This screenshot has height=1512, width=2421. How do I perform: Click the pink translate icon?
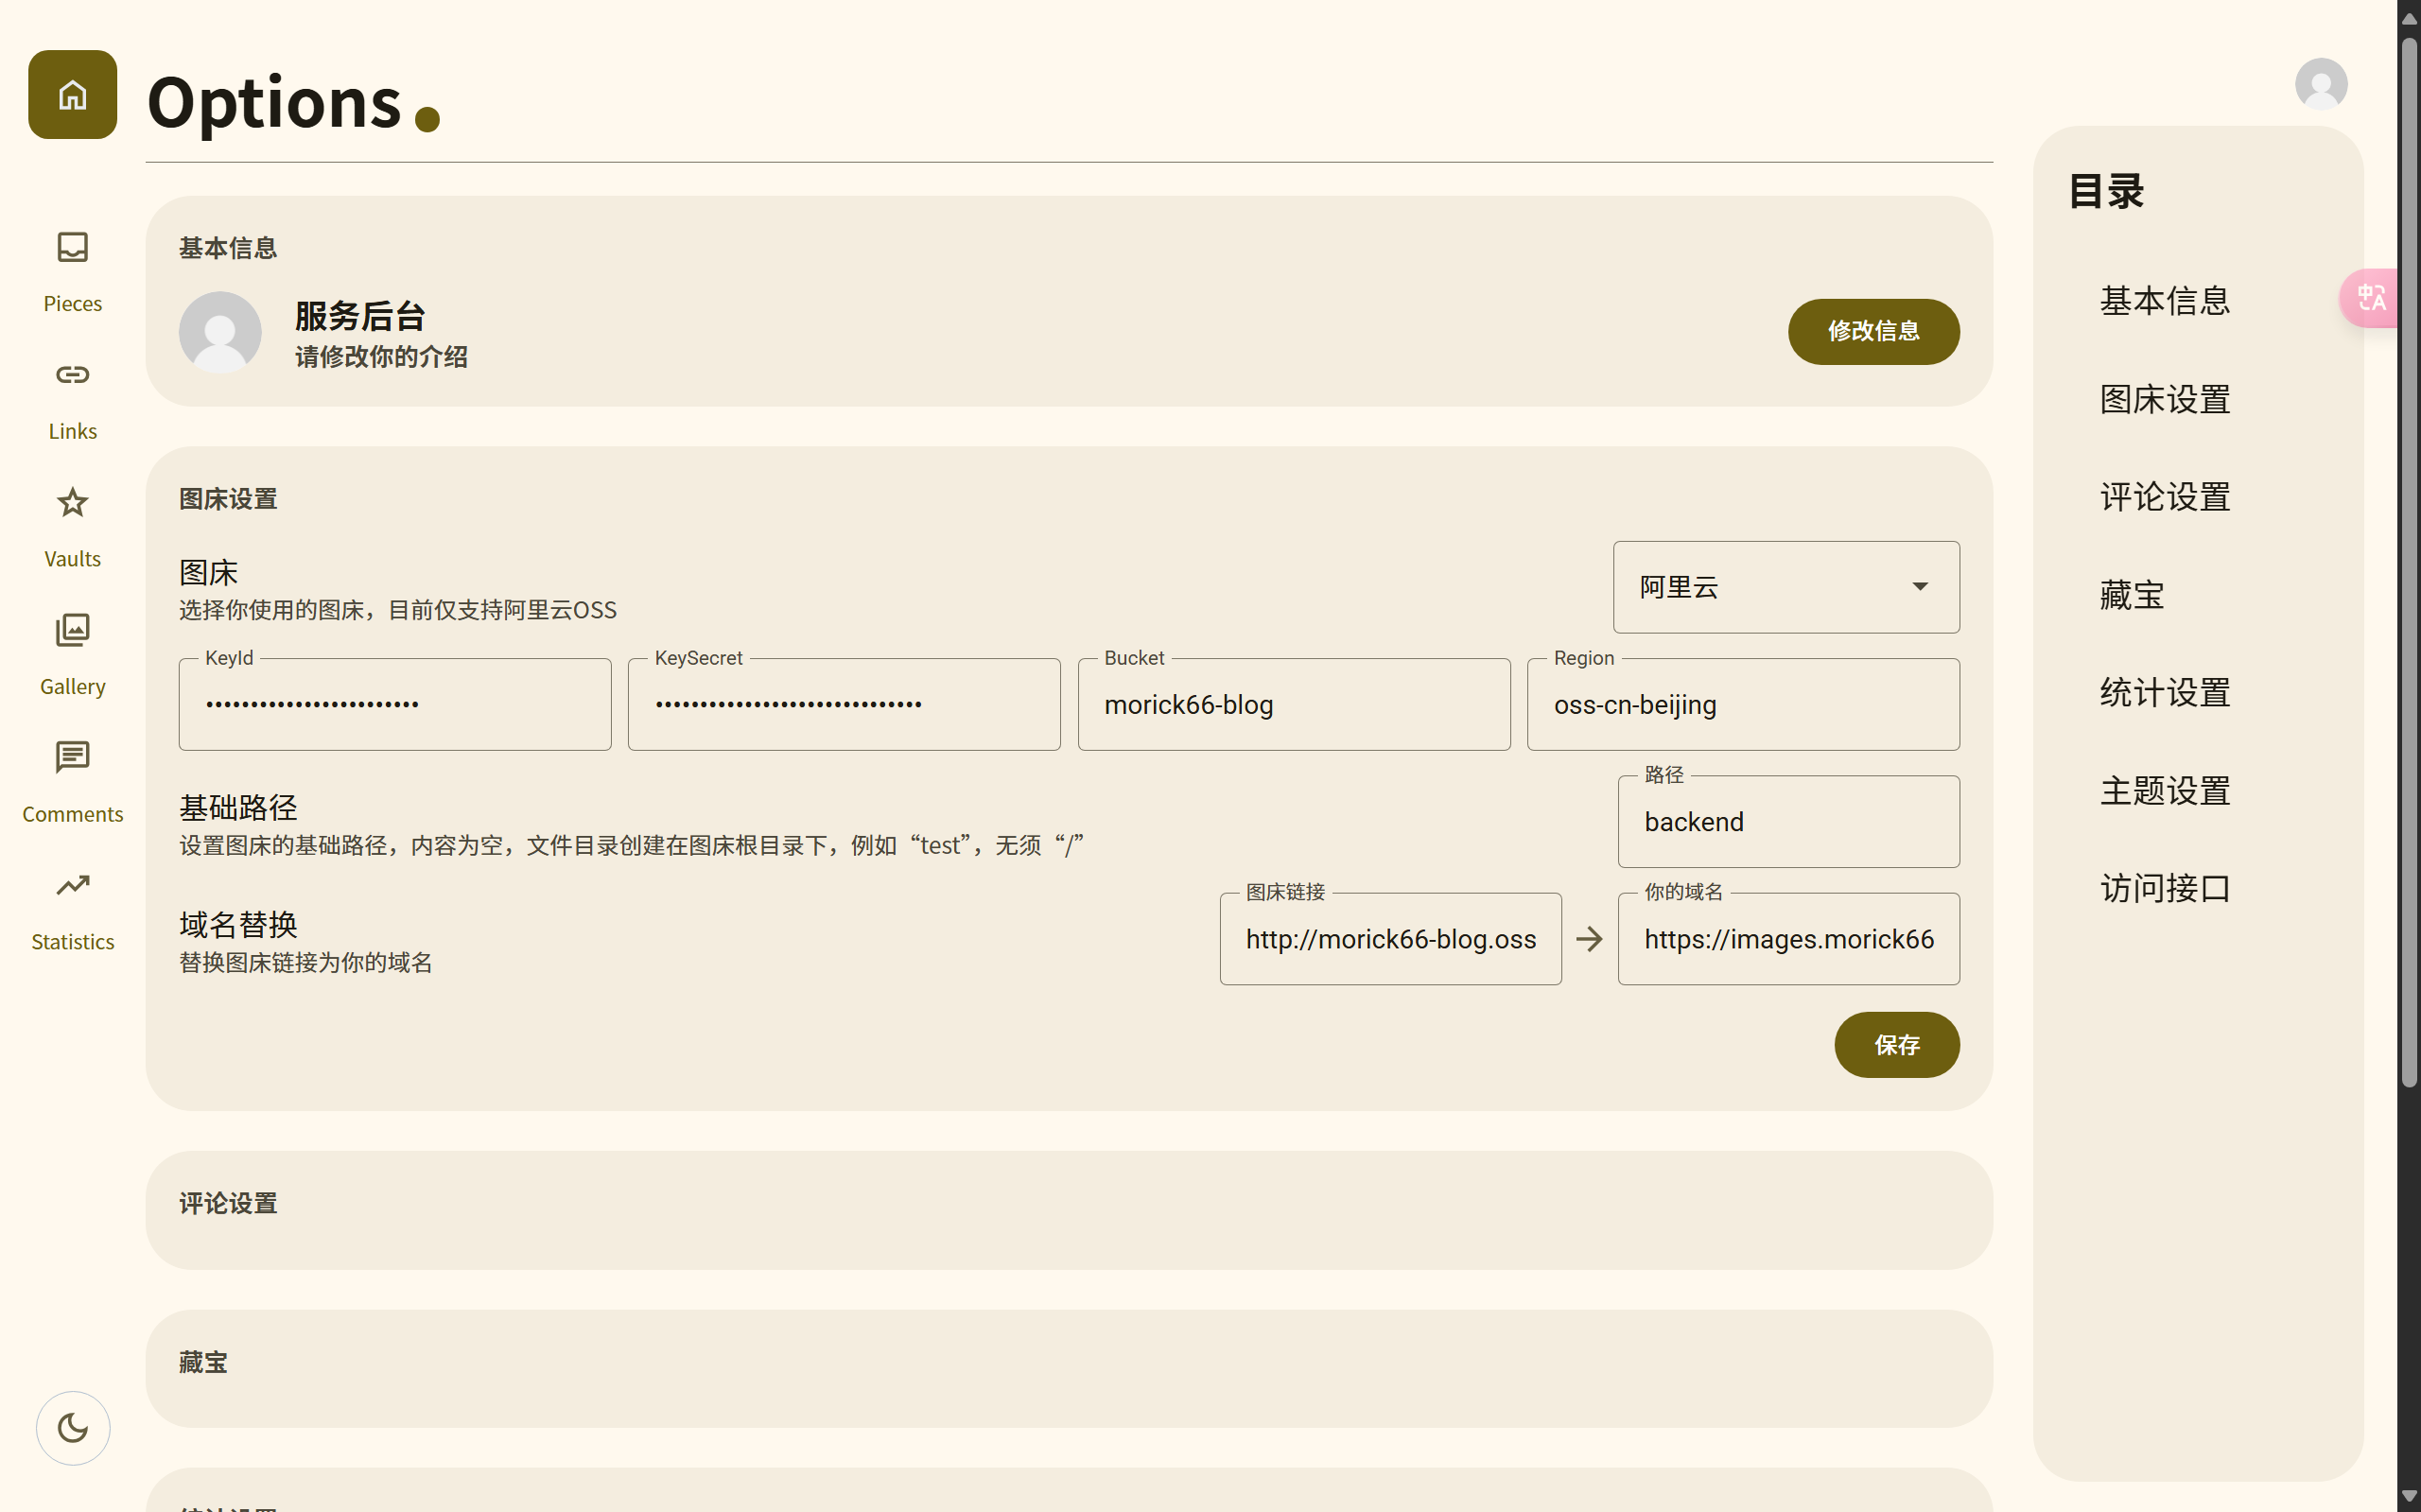tap(2371, 298)
